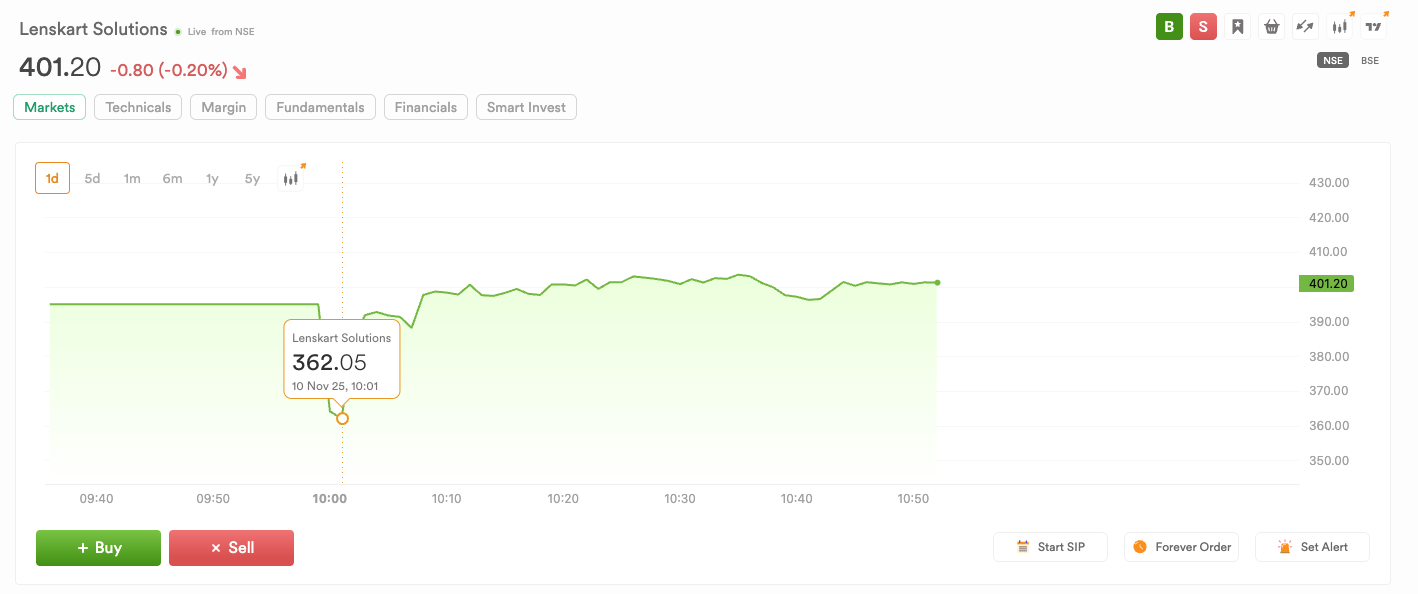Screen dimensions: 1418x594
Task: Click the Set Alert button
Action: pyautogui.click(x=1312, y=547)
